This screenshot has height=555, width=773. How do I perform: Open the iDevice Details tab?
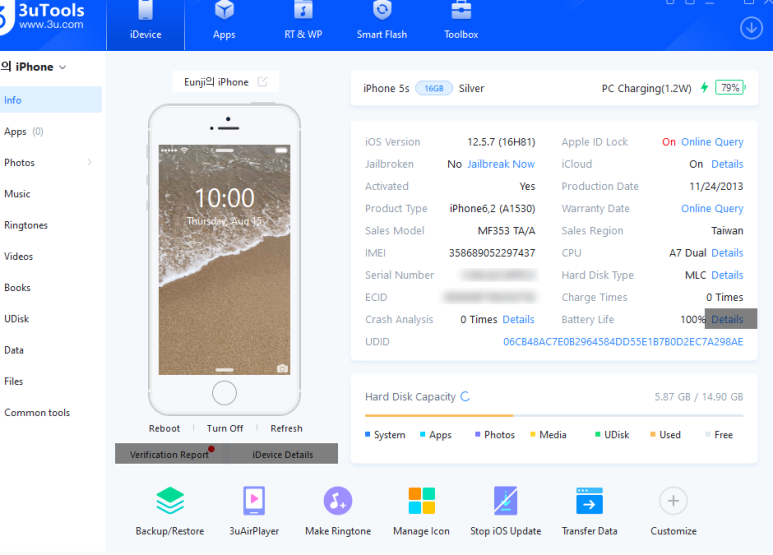[282, 454]
